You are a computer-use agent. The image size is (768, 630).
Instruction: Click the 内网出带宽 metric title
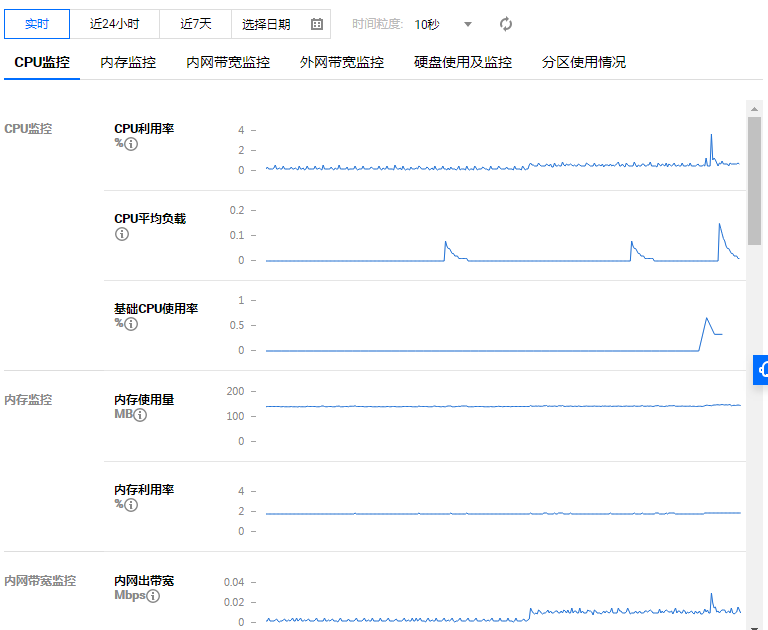[x=144, y=581]
